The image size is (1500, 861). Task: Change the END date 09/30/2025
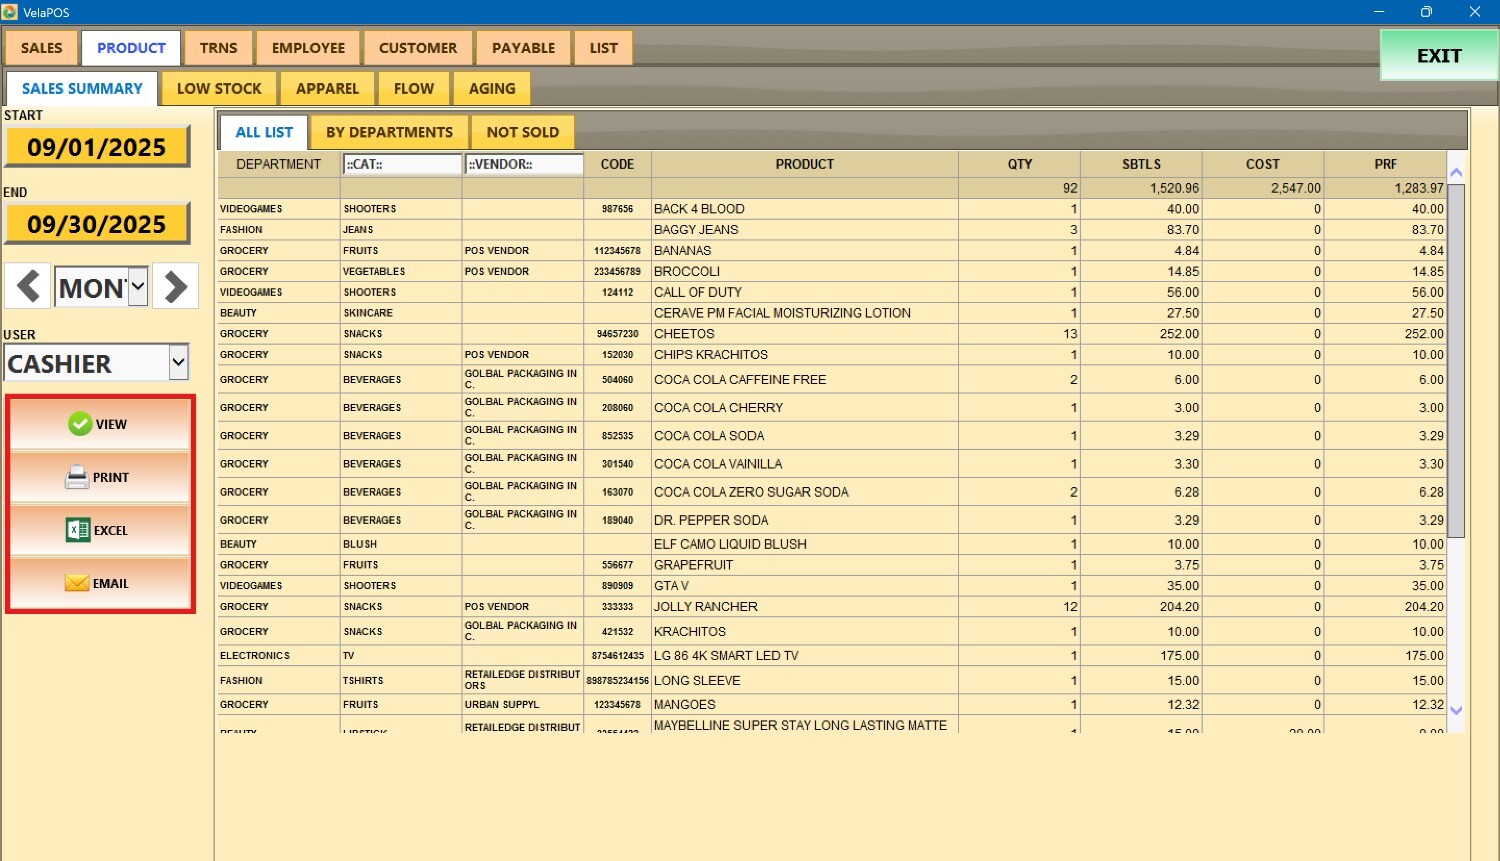[x=97, y=224]
